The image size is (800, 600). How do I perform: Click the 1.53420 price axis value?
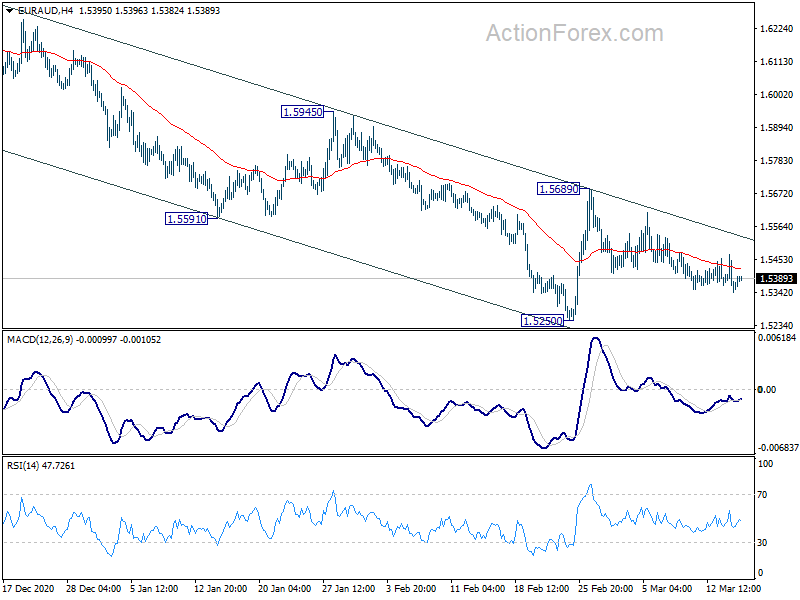(777, 292)
